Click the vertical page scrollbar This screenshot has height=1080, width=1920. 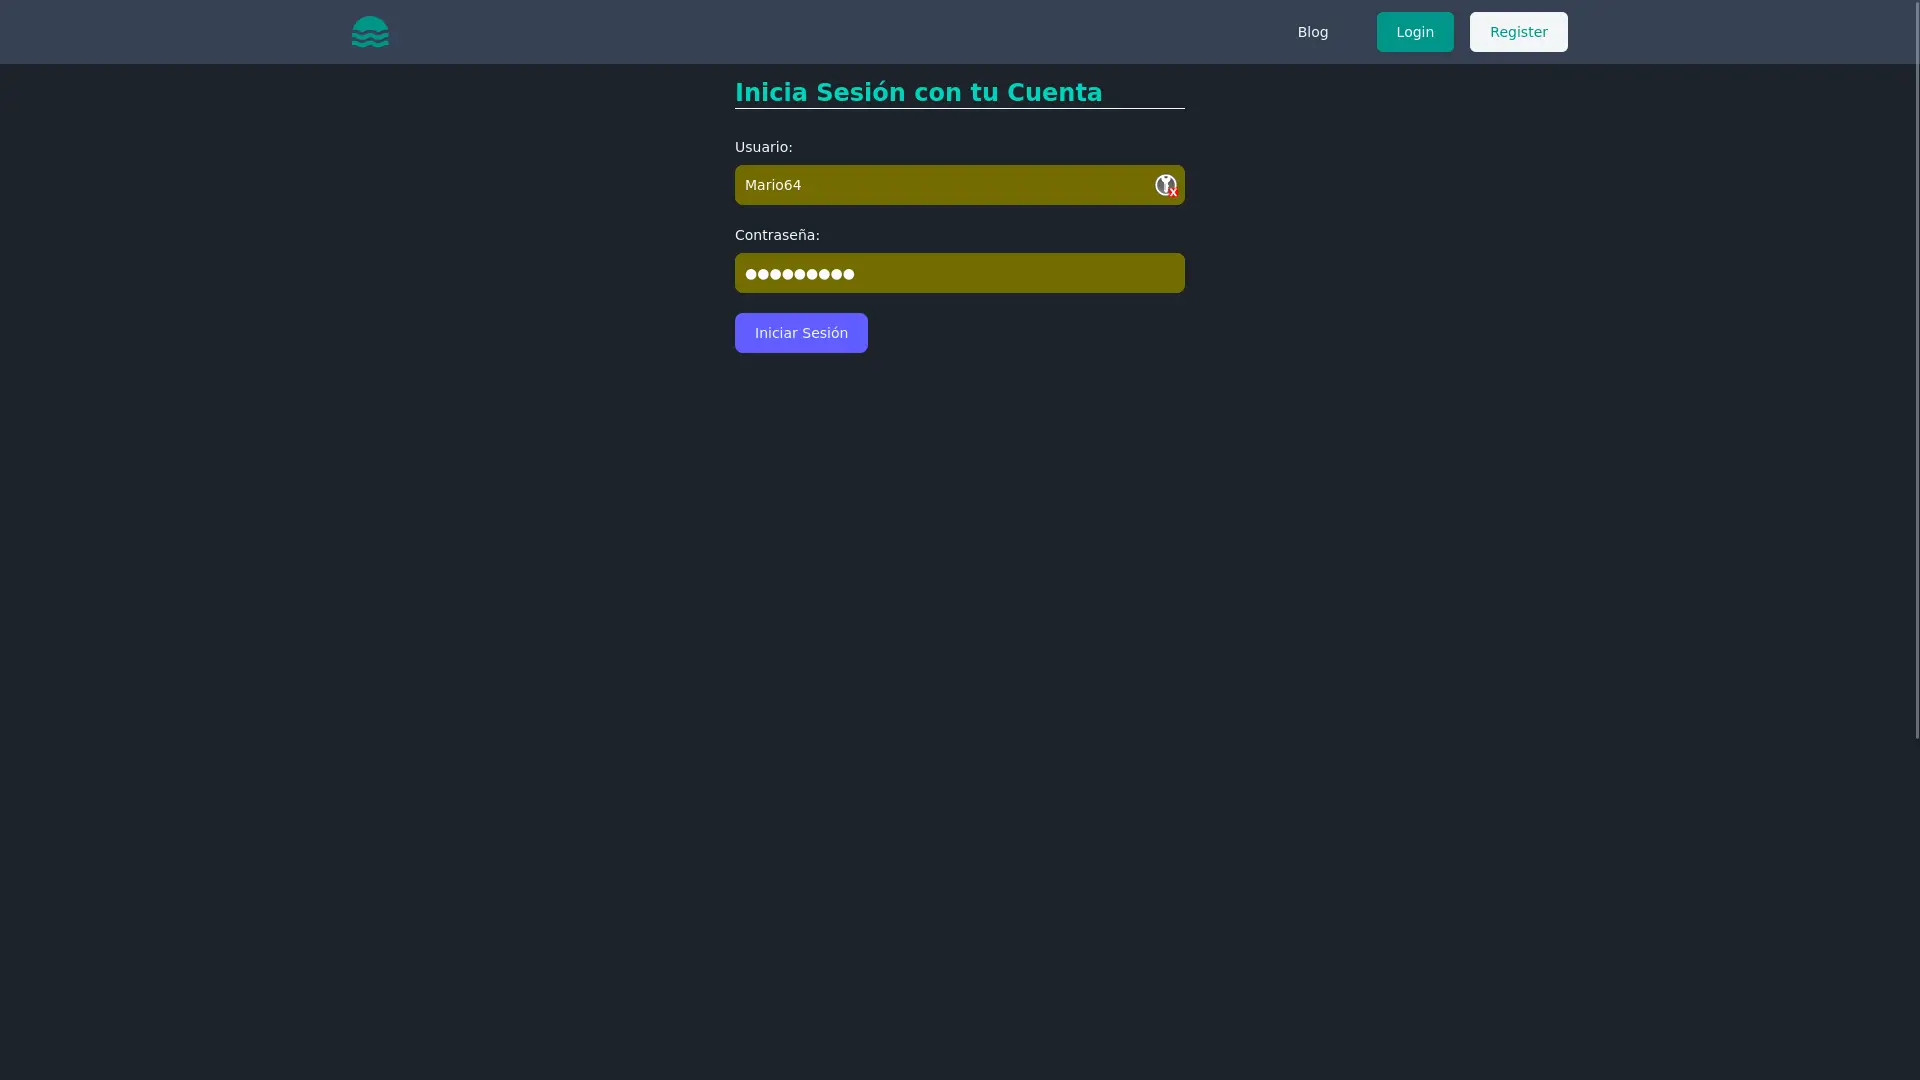tap(1916, 370)
